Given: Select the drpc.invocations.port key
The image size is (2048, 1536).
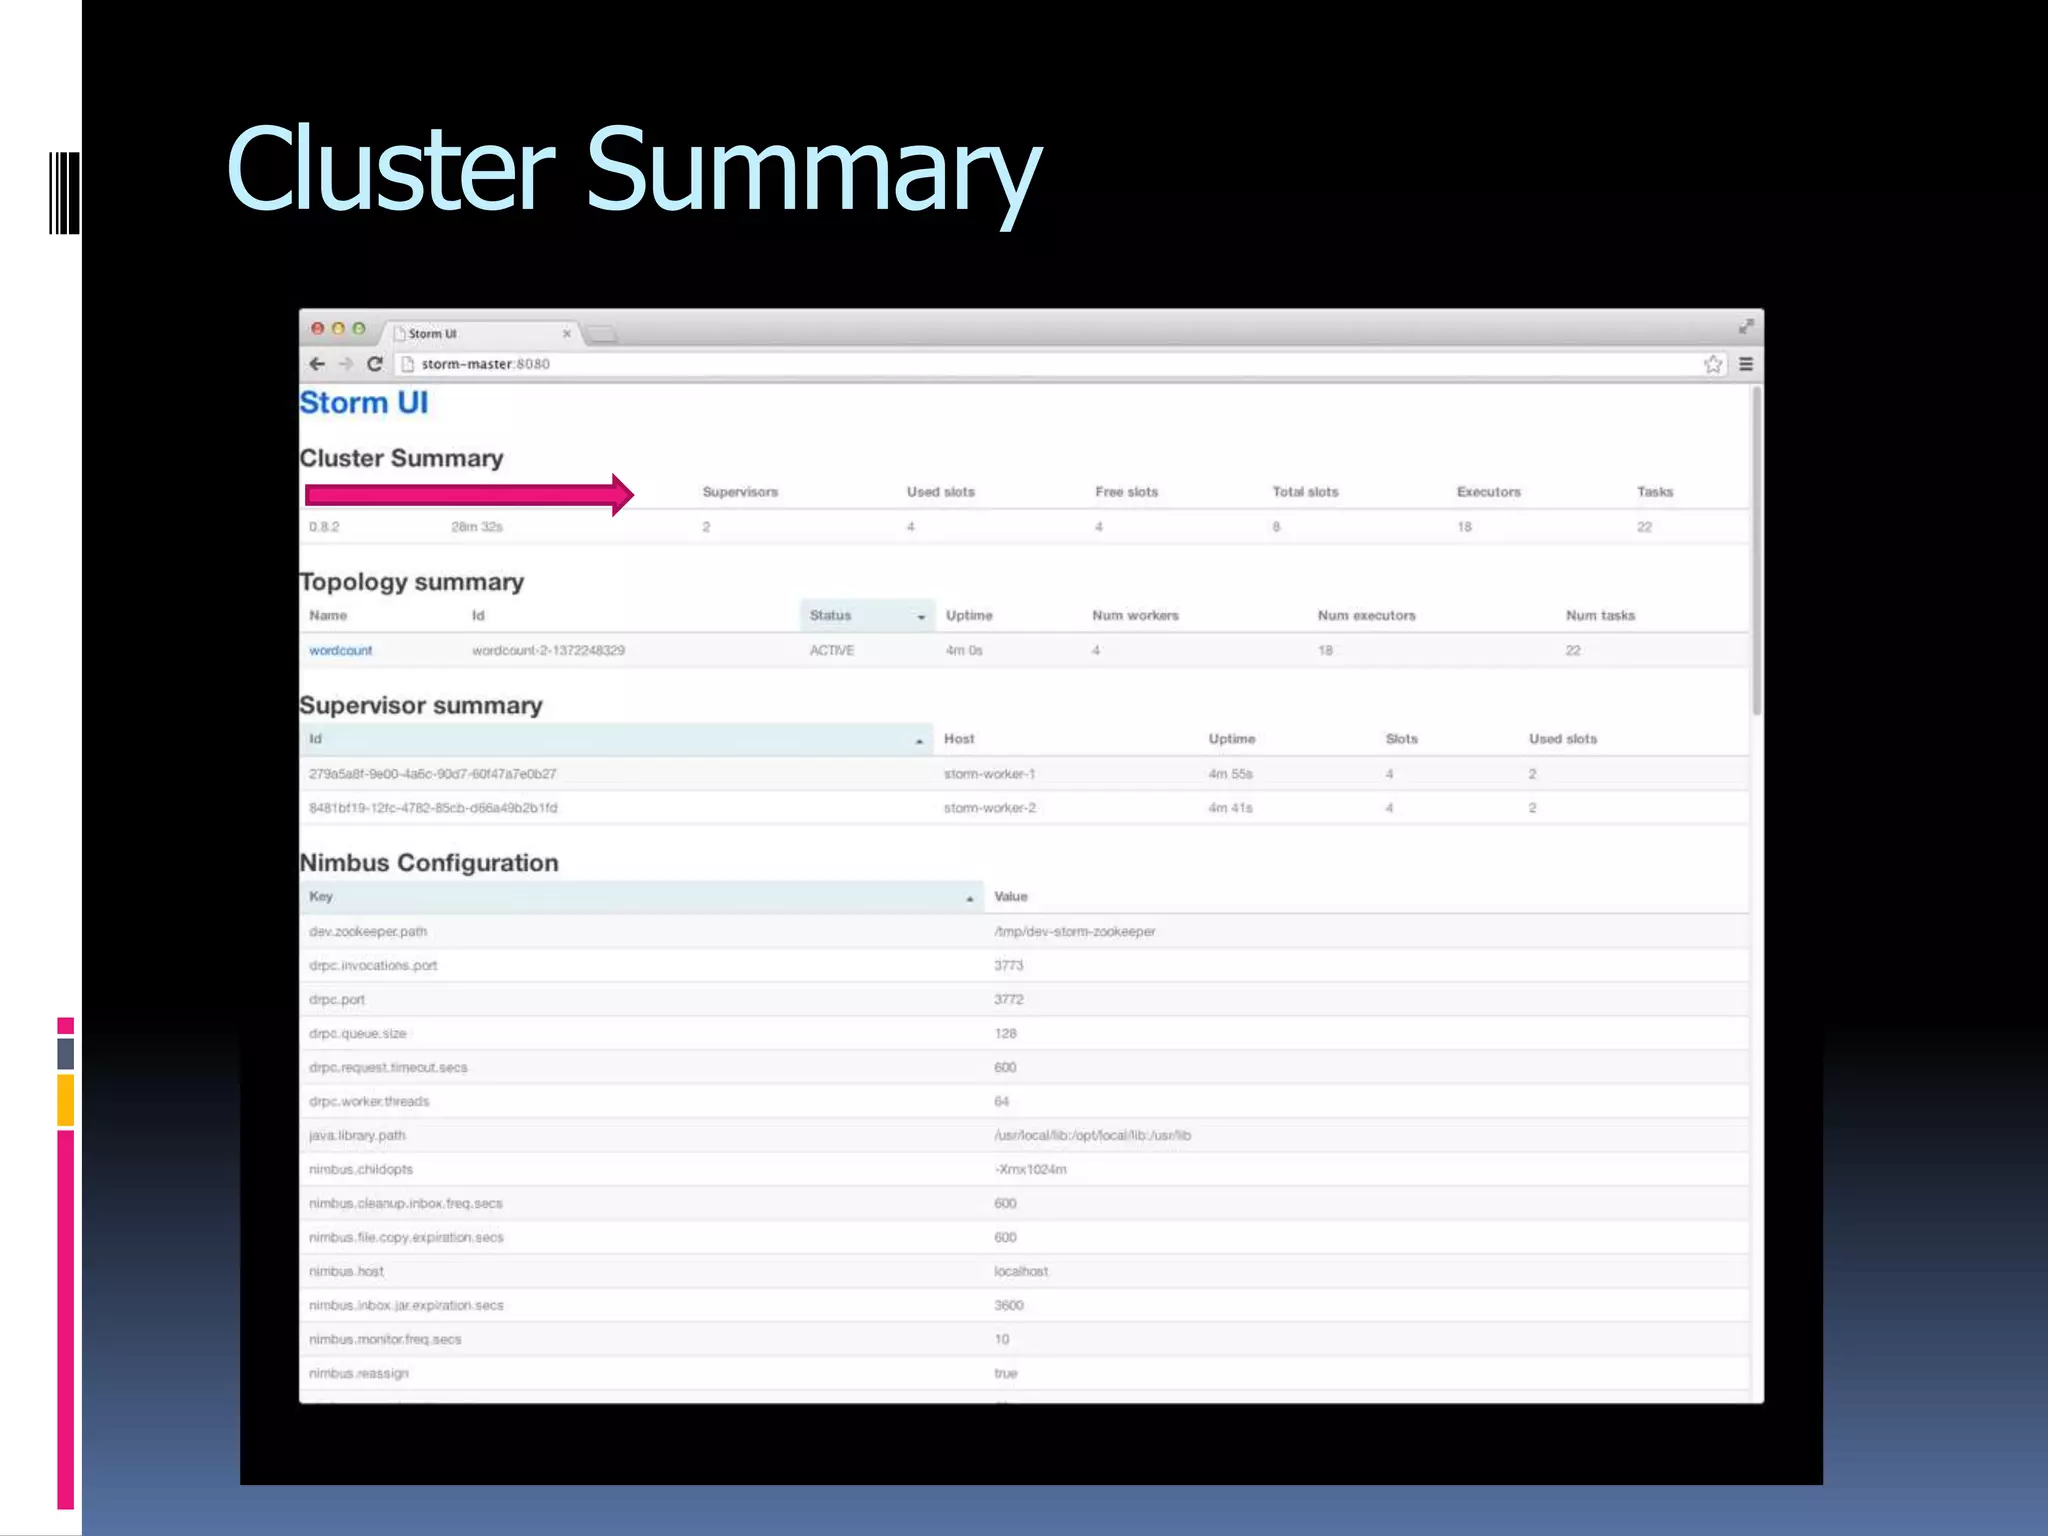Looking at the screenshot, I should (373, 966).
